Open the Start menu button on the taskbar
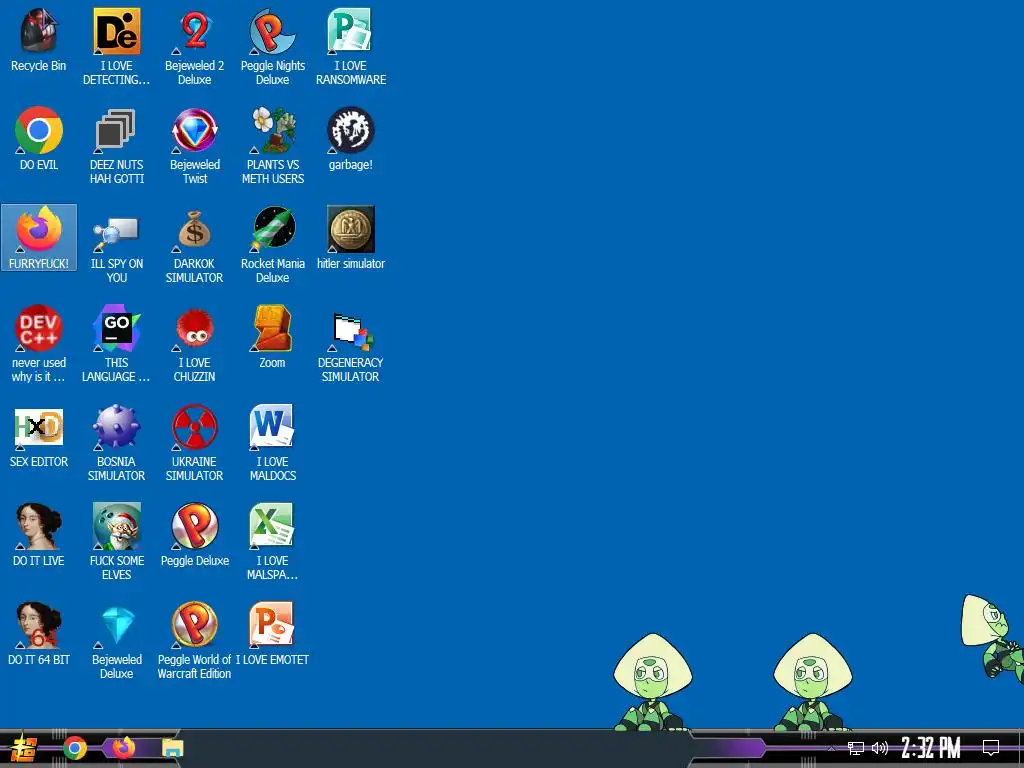 (24, 748)
